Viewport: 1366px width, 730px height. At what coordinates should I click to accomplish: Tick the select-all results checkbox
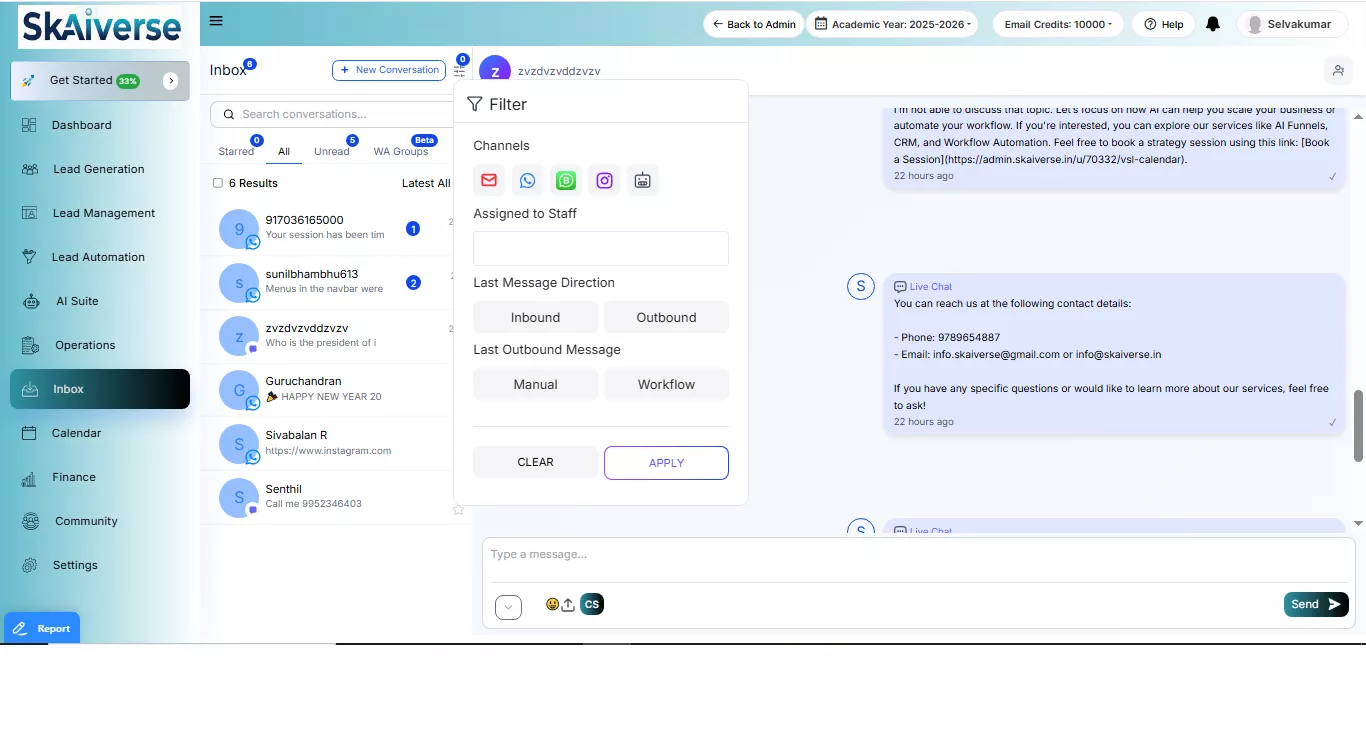pyautogui.click(x=218, y=183)
